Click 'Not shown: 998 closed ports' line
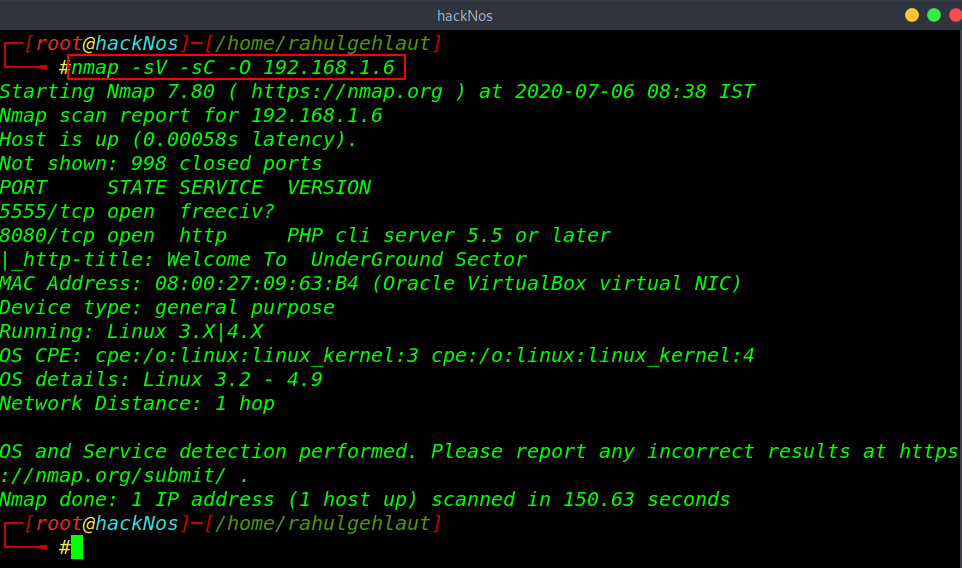 point(161,163)
